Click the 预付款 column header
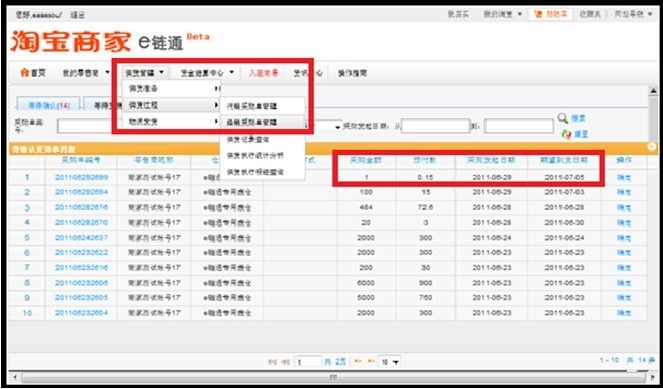 click(x=425, y=161)
